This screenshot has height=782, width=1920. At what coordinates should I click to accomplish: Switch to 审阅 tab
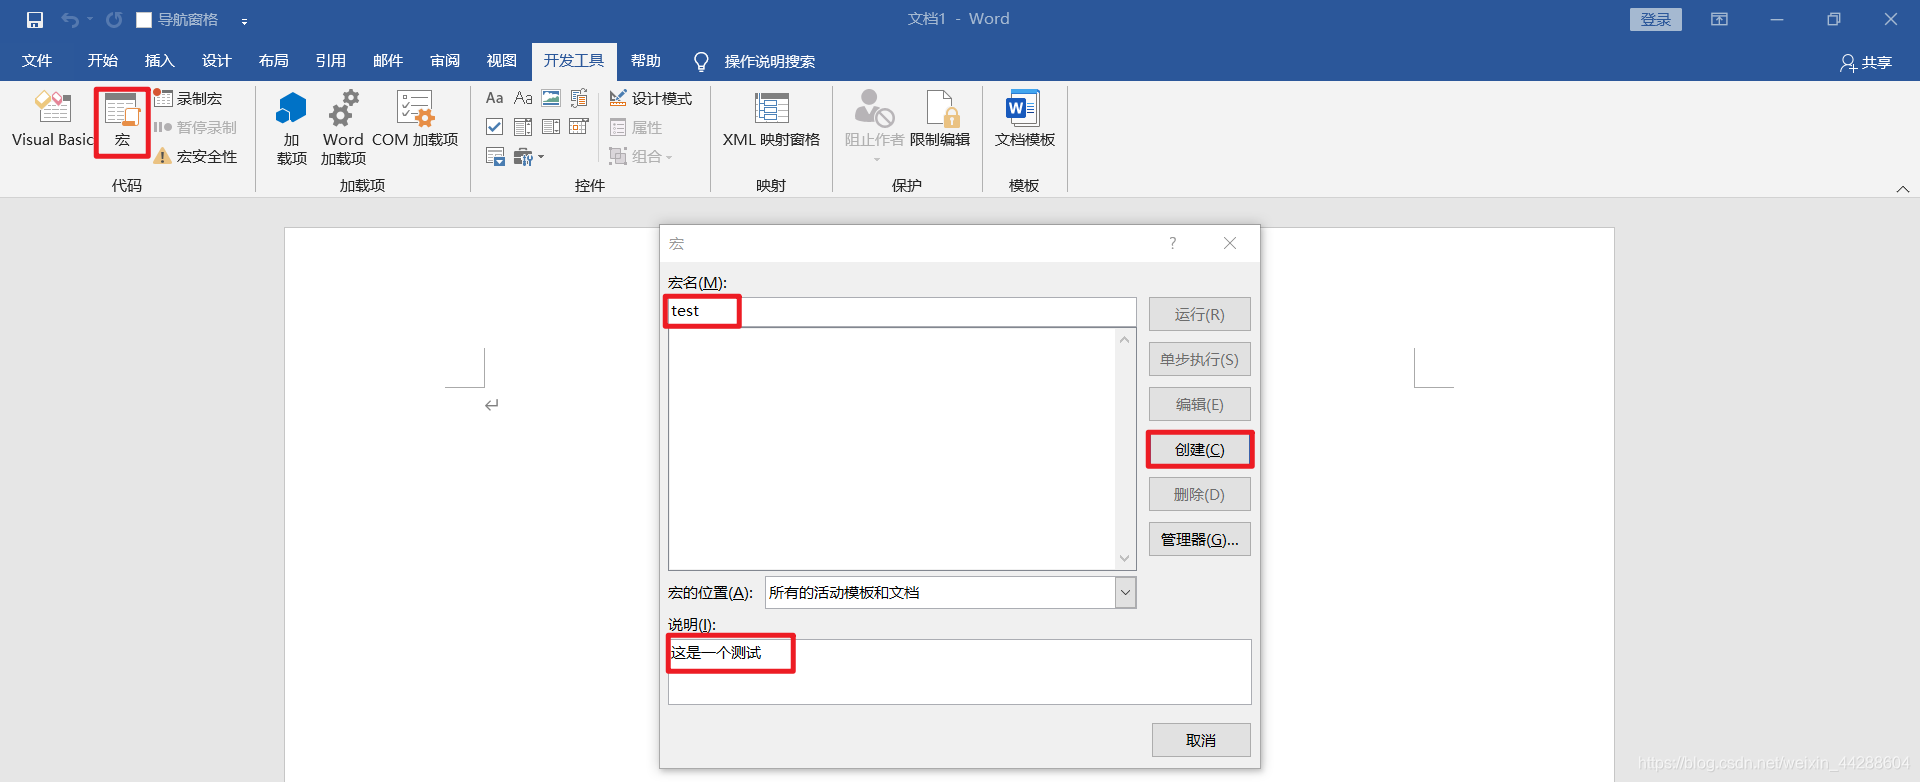click(445, 61)
